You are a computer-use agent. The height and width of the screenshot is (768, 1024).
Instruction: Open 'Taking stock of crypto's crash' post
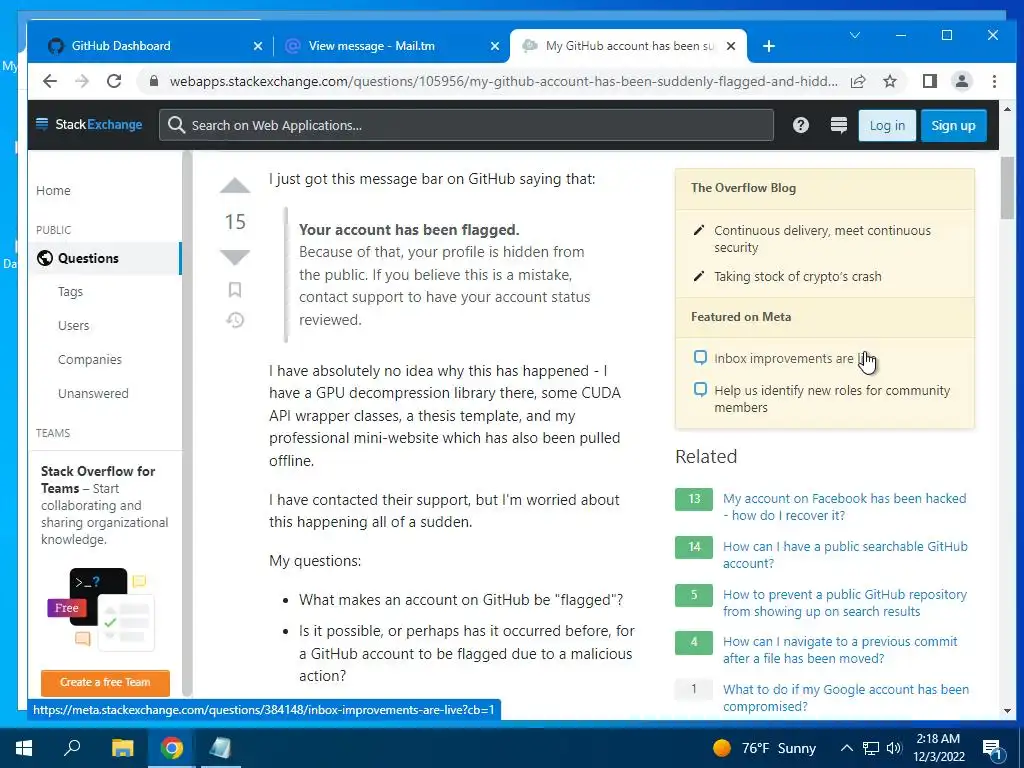point(797,276)
